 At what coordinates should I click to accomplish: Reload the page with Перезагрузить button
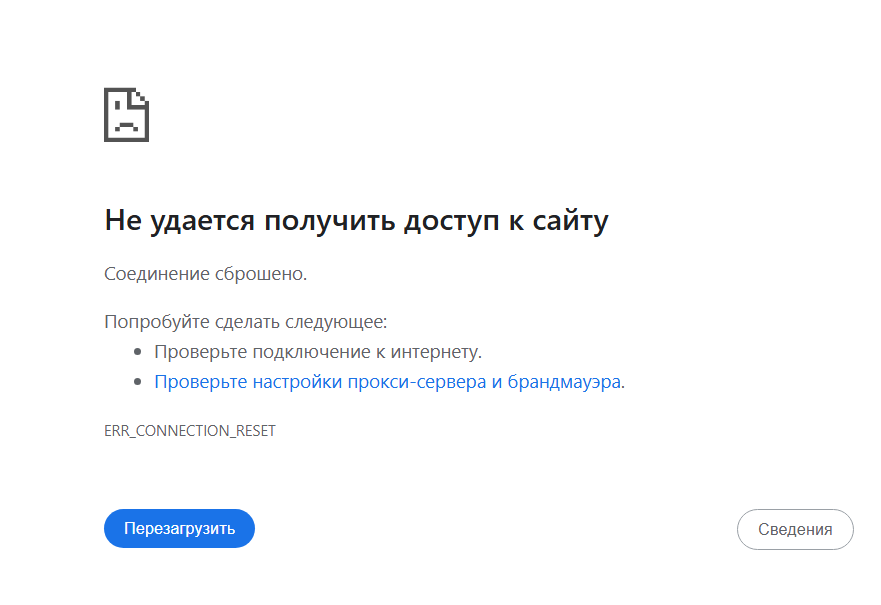(179, 529)
